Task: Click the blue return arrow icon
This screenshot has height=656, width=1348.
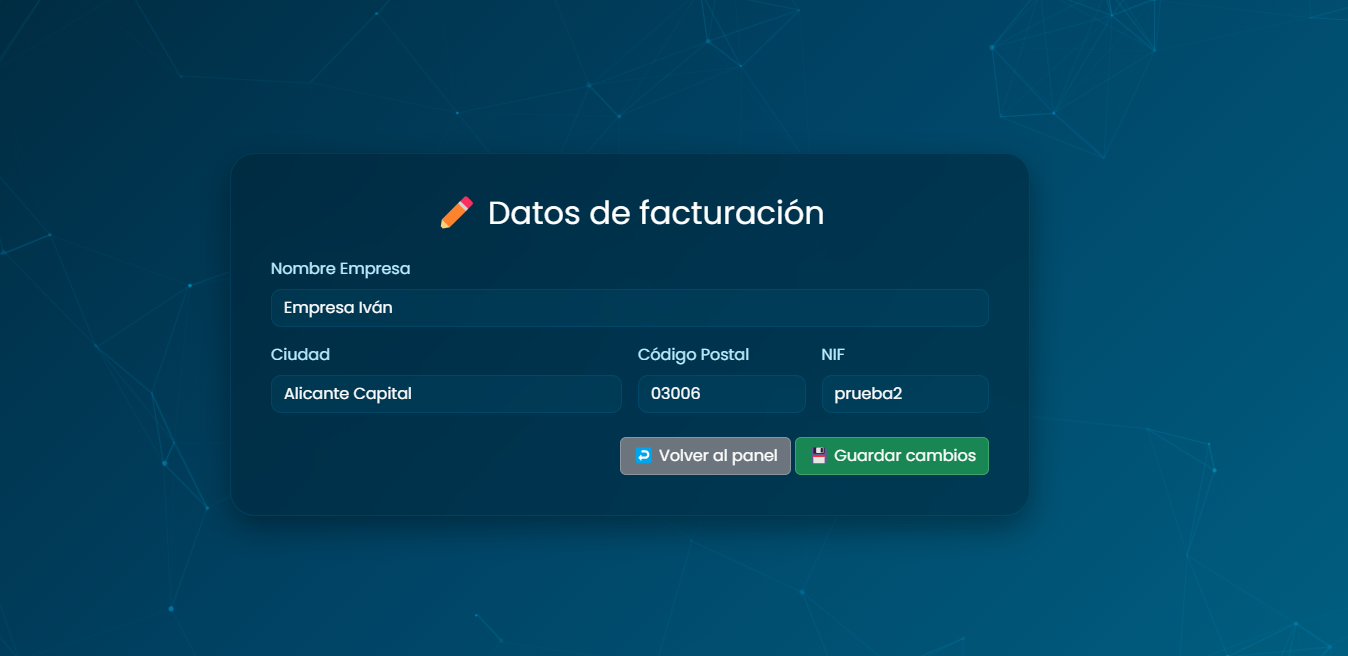Action: click(643, 456)
